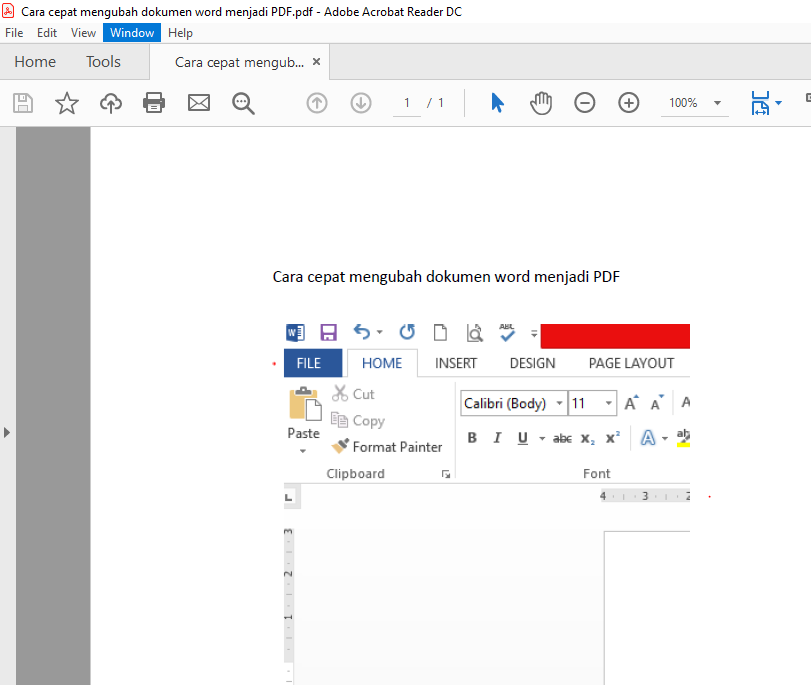
Task: Click the Grow Font icon
Action: [632, 403]
